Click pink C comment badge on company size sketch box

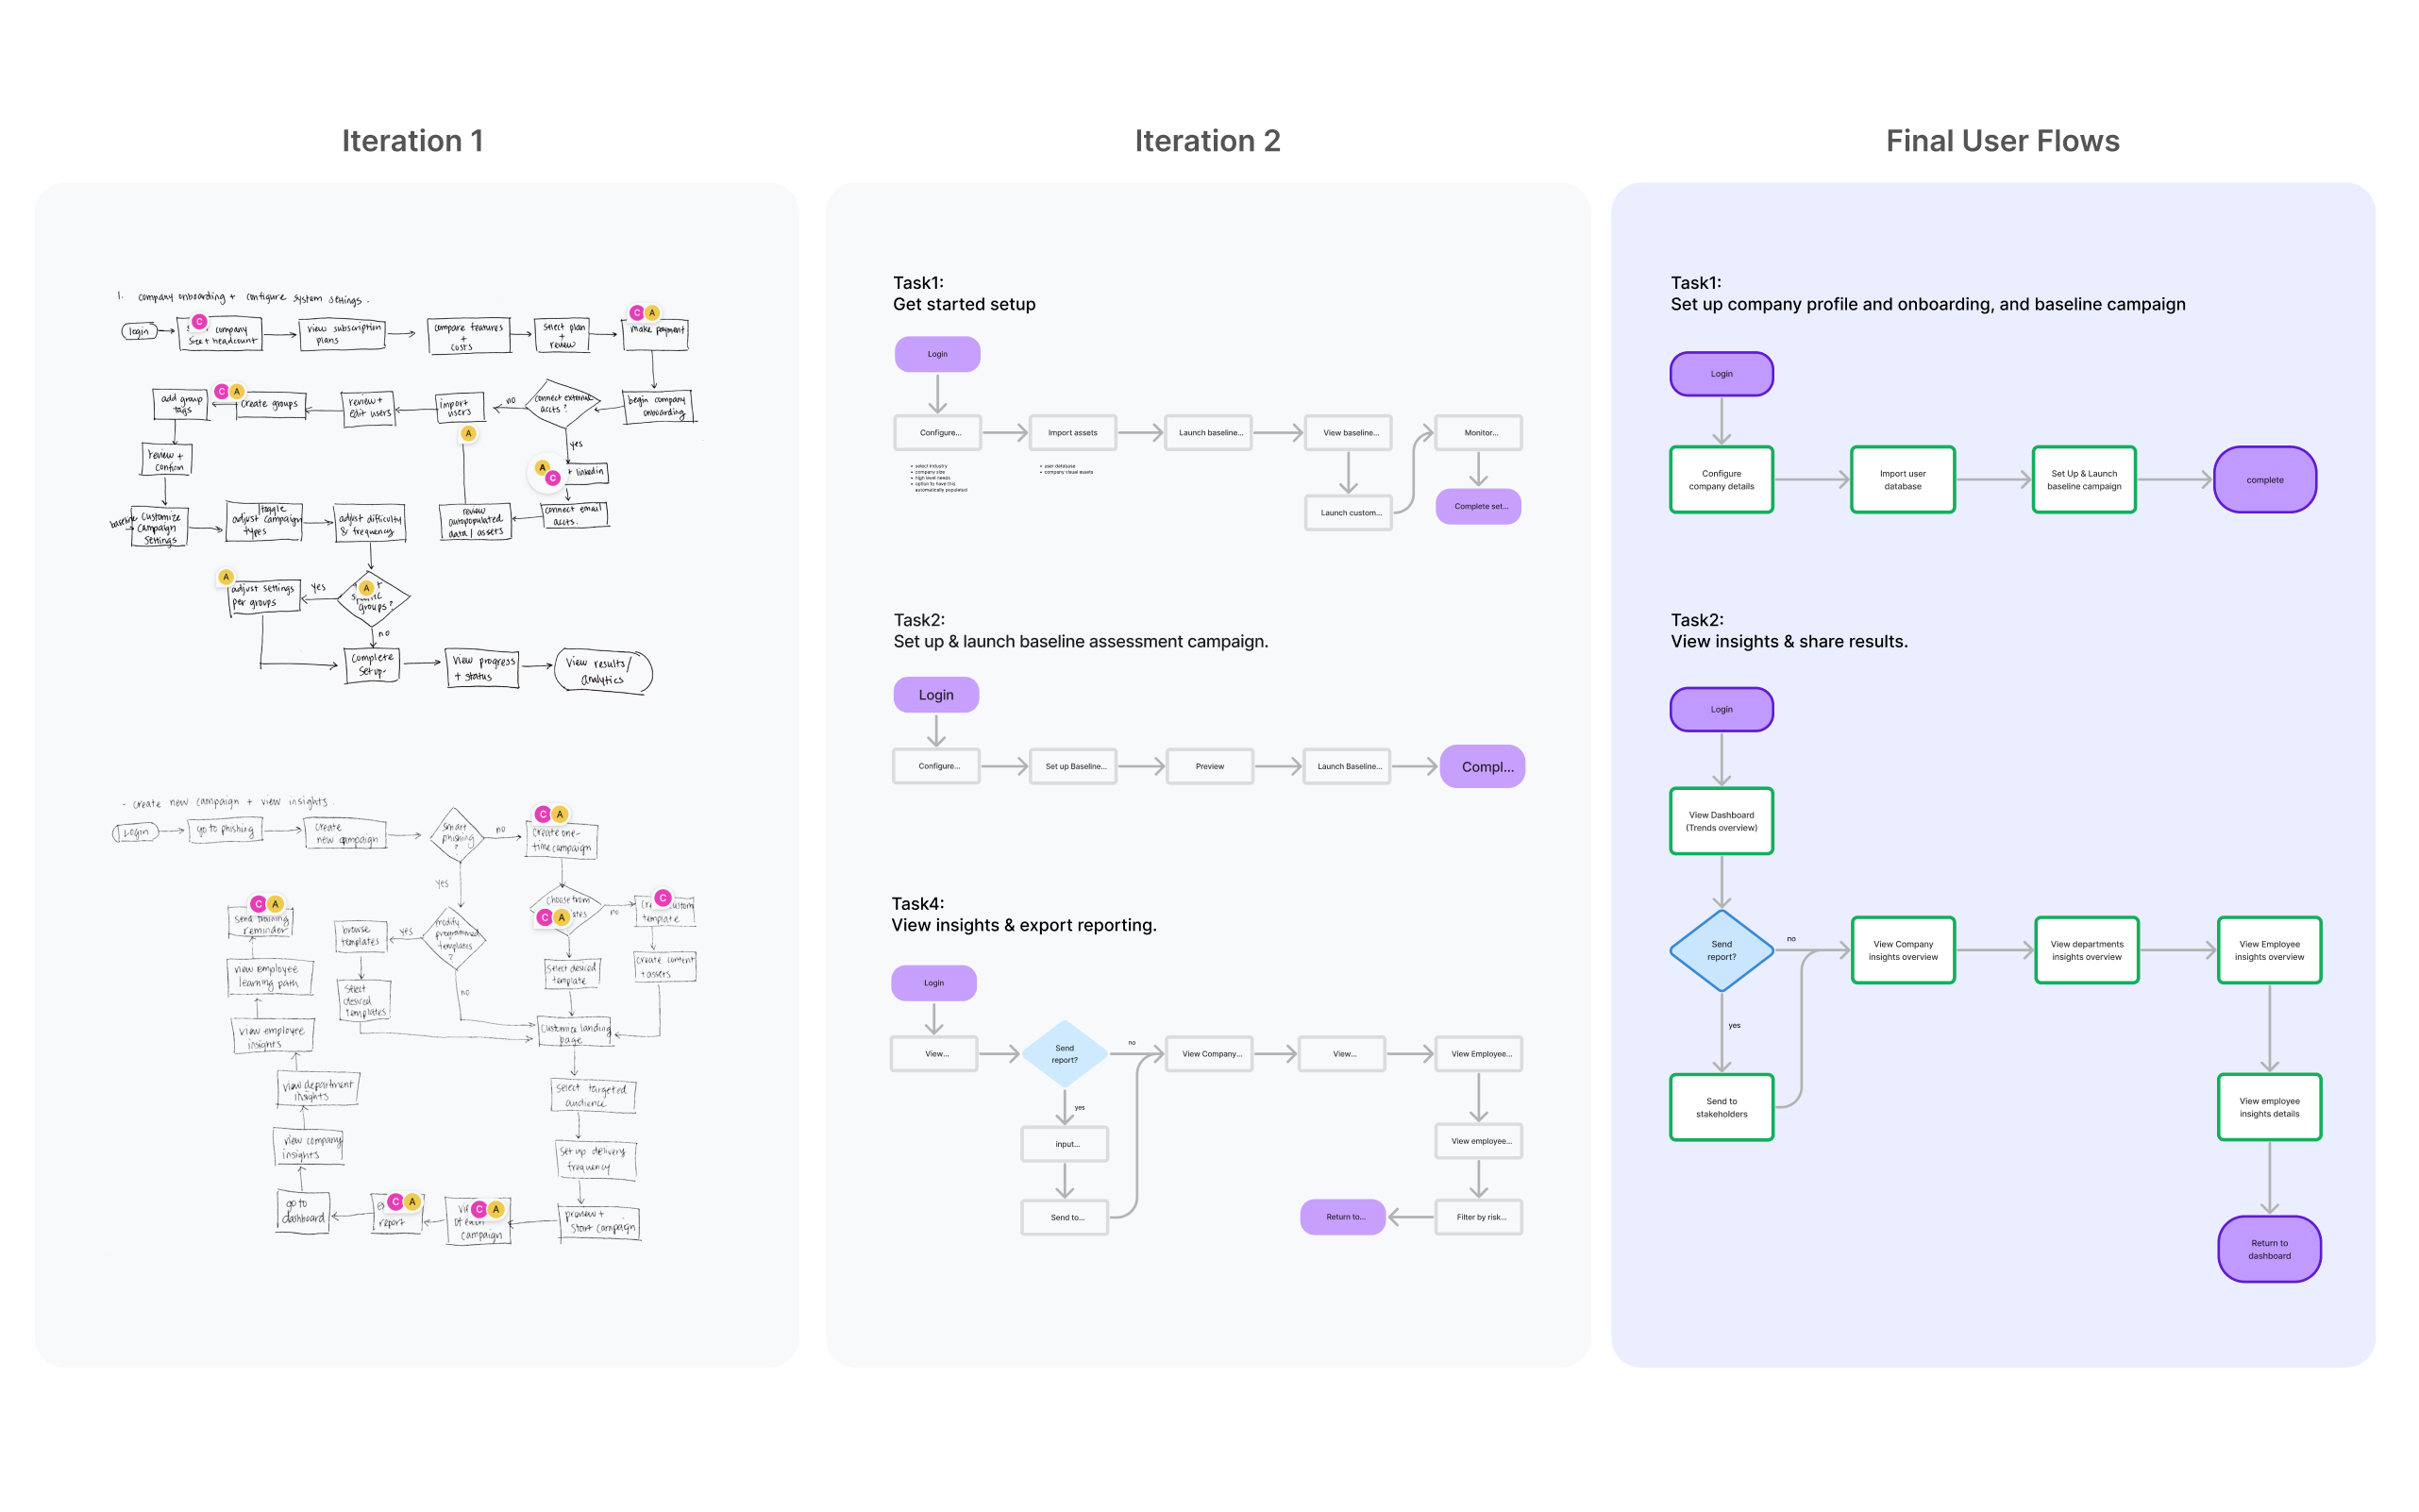click(199, 322)
